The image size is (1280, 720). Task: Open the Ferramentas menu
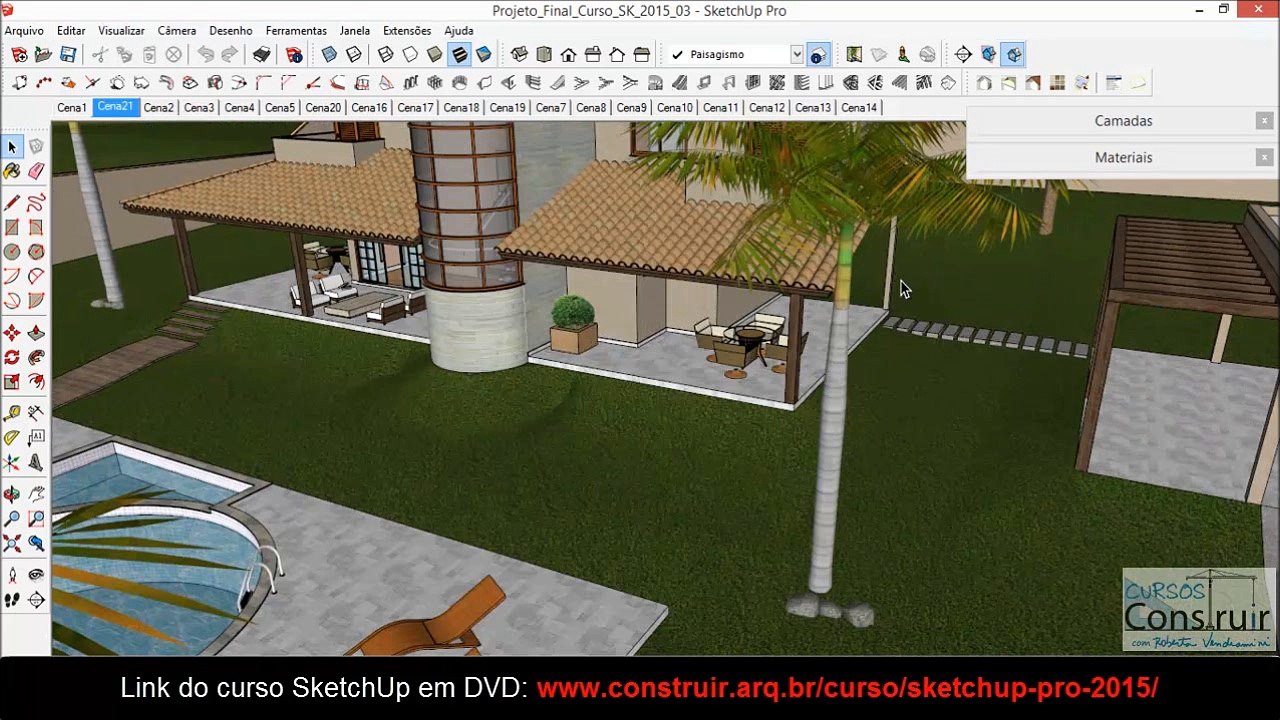pos(296,31)
